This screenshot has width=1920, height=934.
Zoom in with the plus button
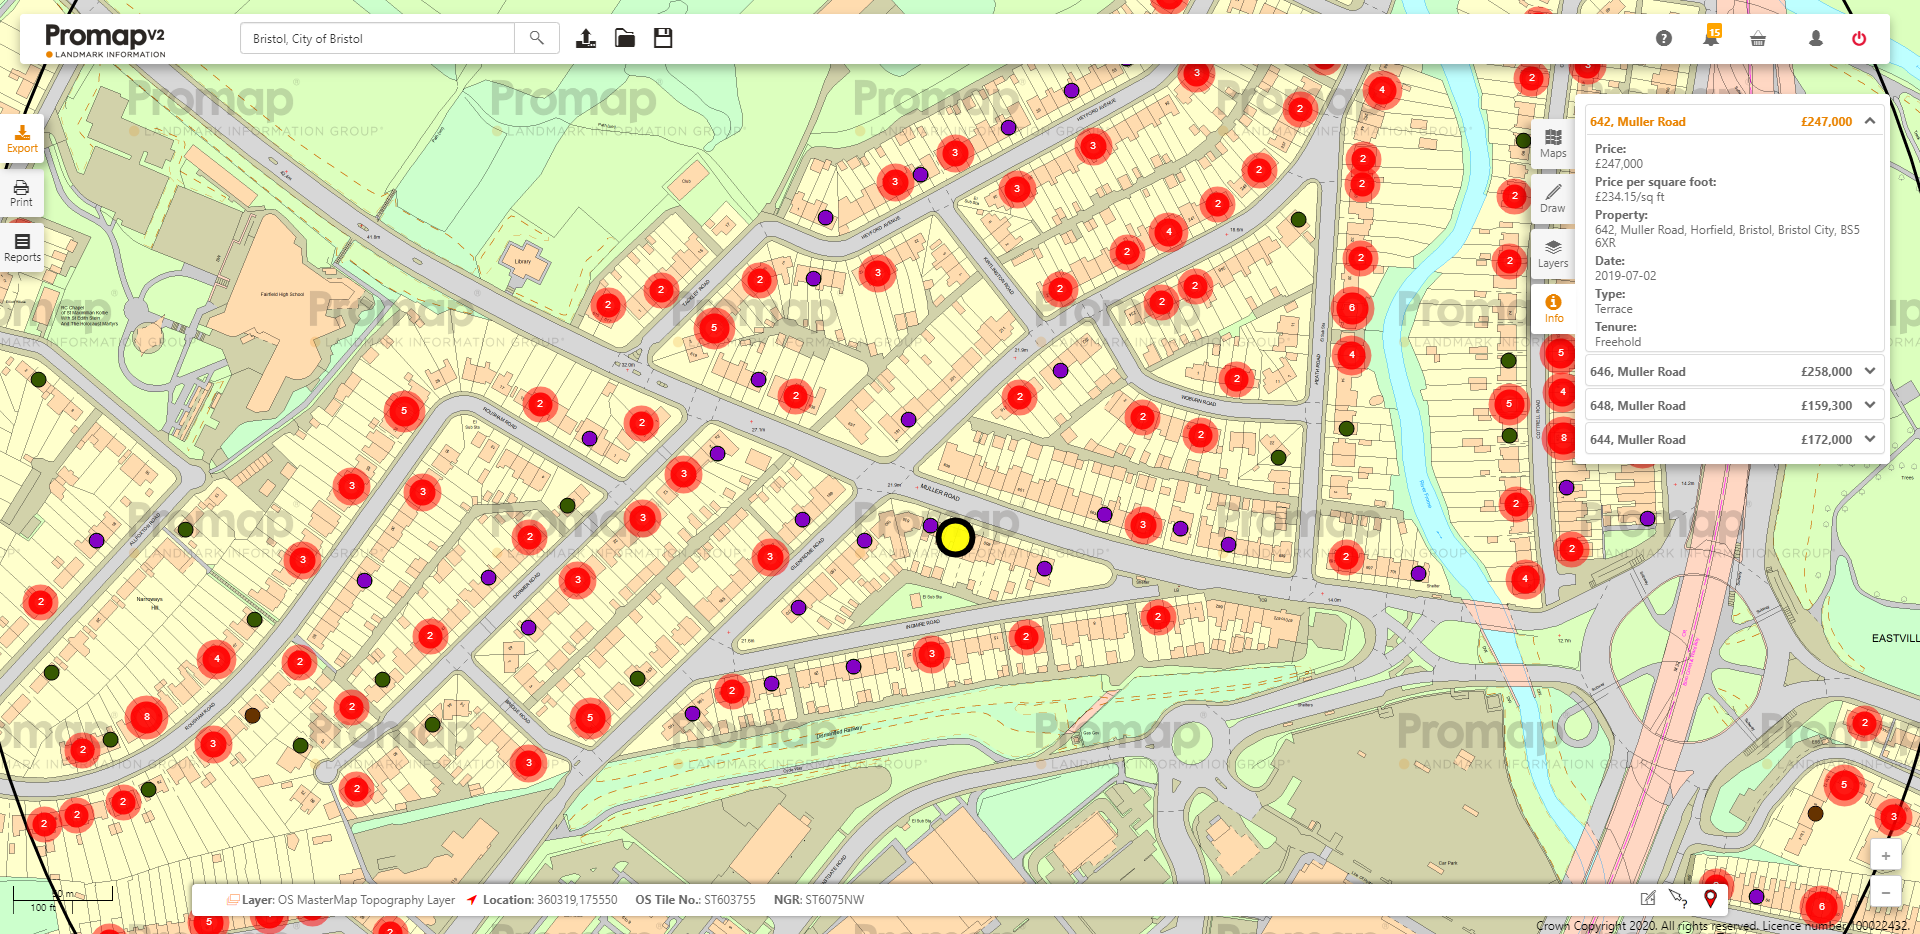(x=1885, y=855)
